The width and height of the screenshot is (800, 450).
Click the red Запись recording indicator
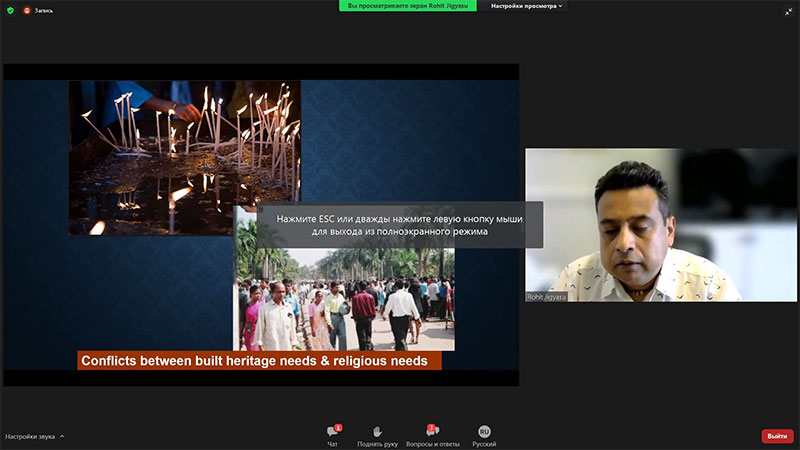(x=27, y=10)
